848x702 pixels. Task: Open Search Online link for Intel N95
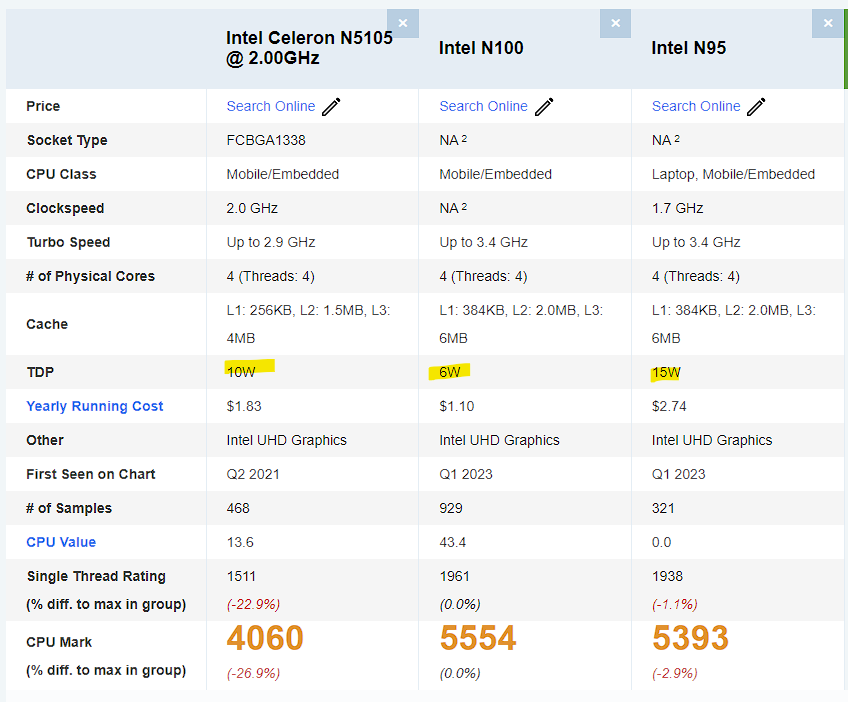696,106
